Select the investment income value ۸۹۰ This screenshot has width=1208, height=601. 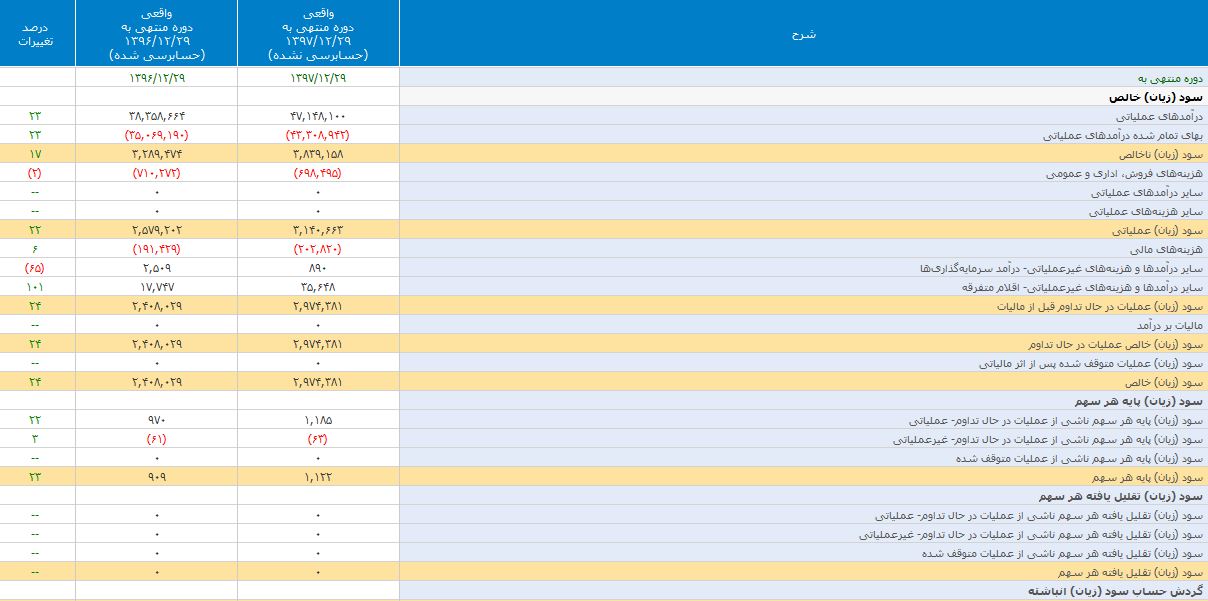click(318, 268)
